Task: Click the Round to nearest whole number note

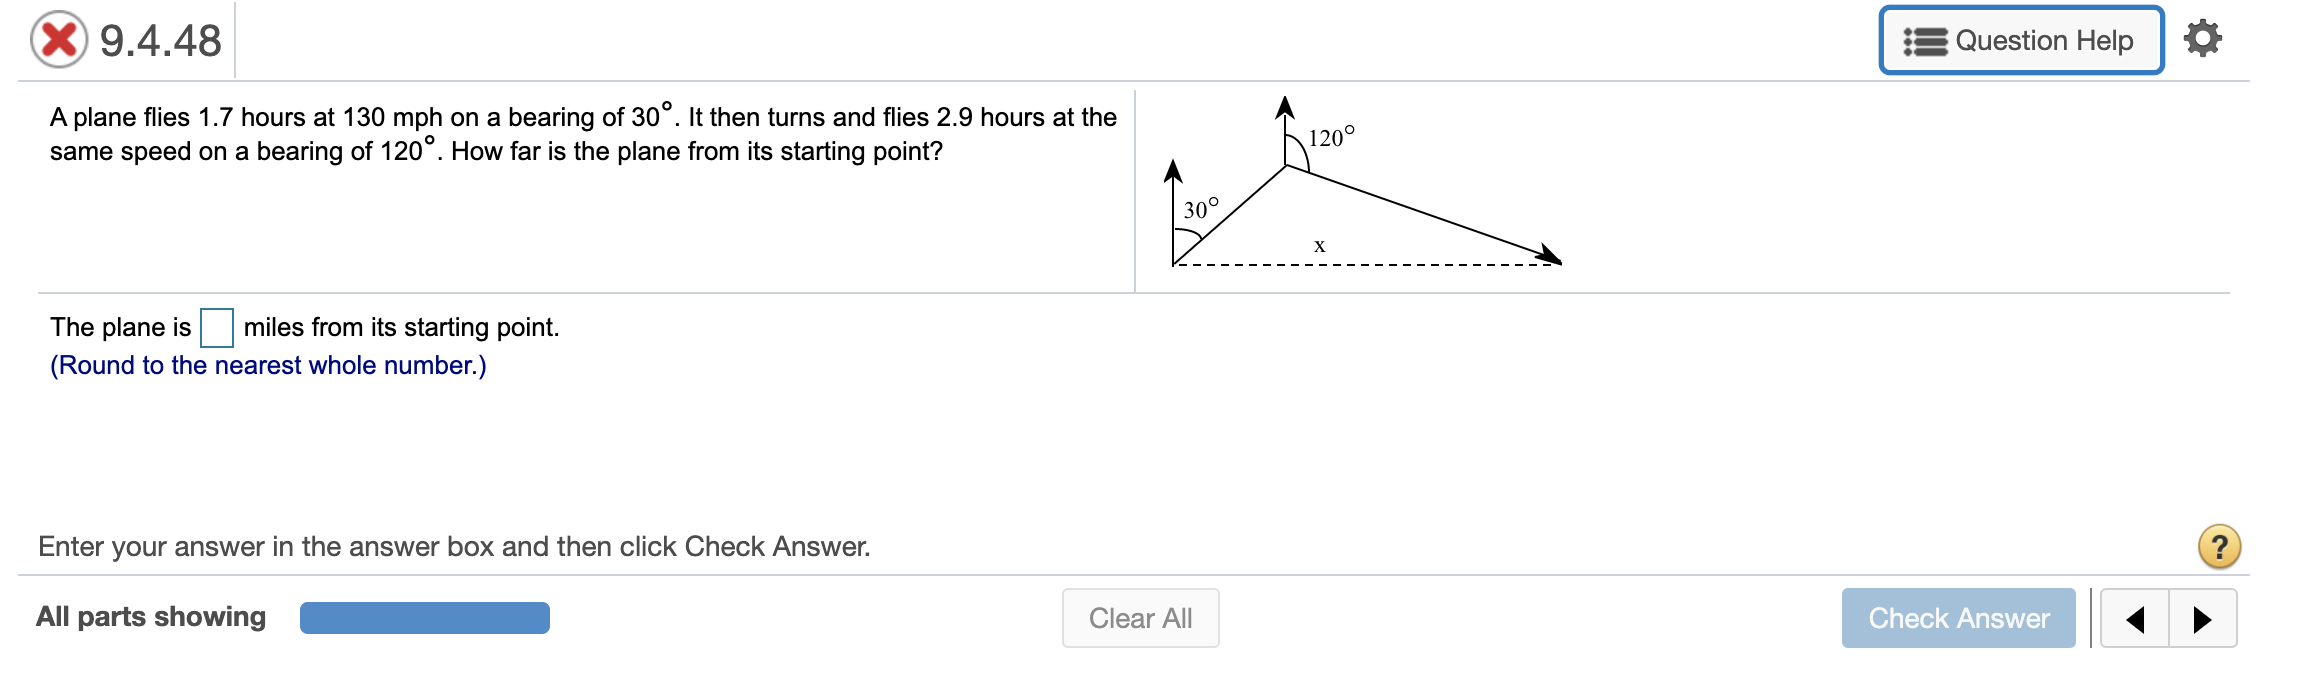Action: (x=268, y=365)
